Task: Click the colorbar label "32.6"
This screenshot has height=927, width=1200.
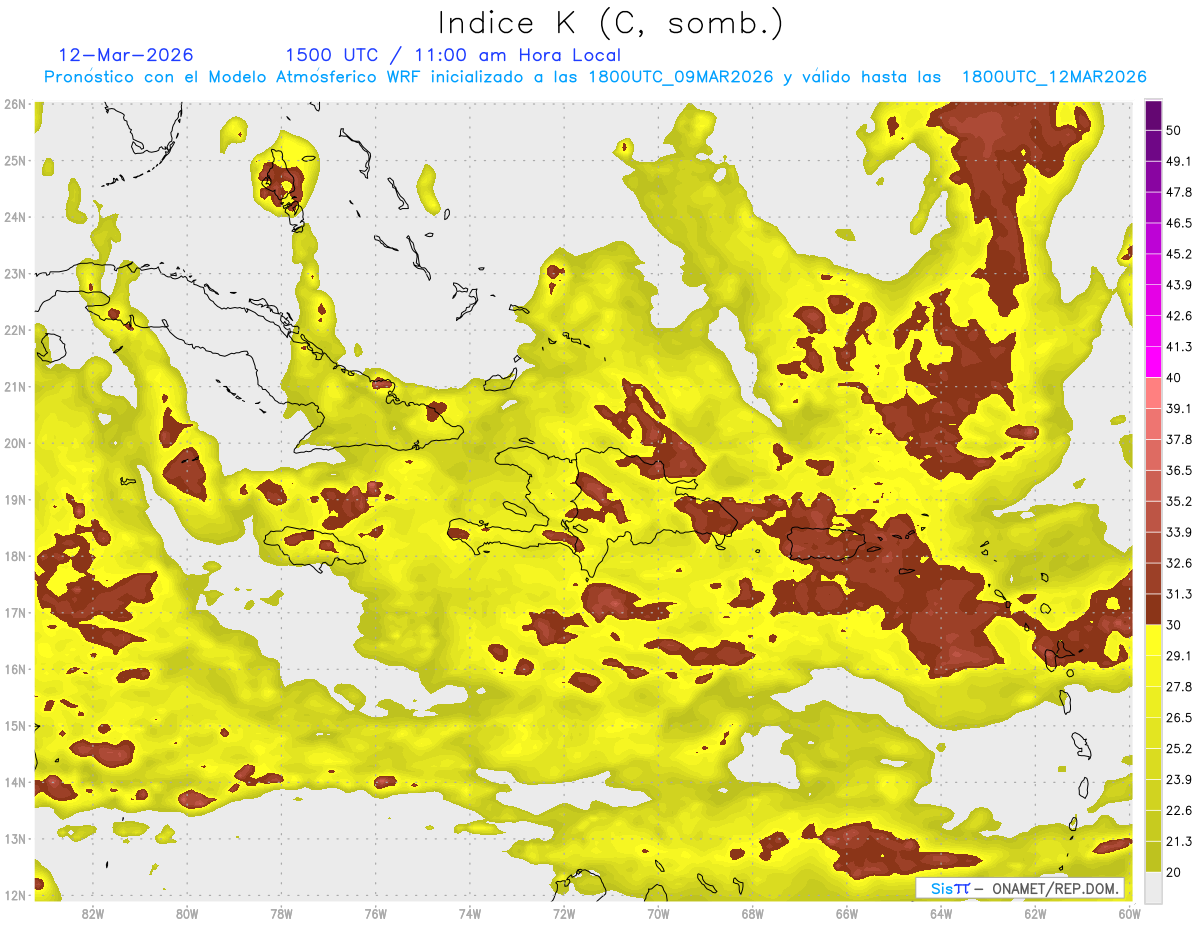Action: coord(1179,563)
